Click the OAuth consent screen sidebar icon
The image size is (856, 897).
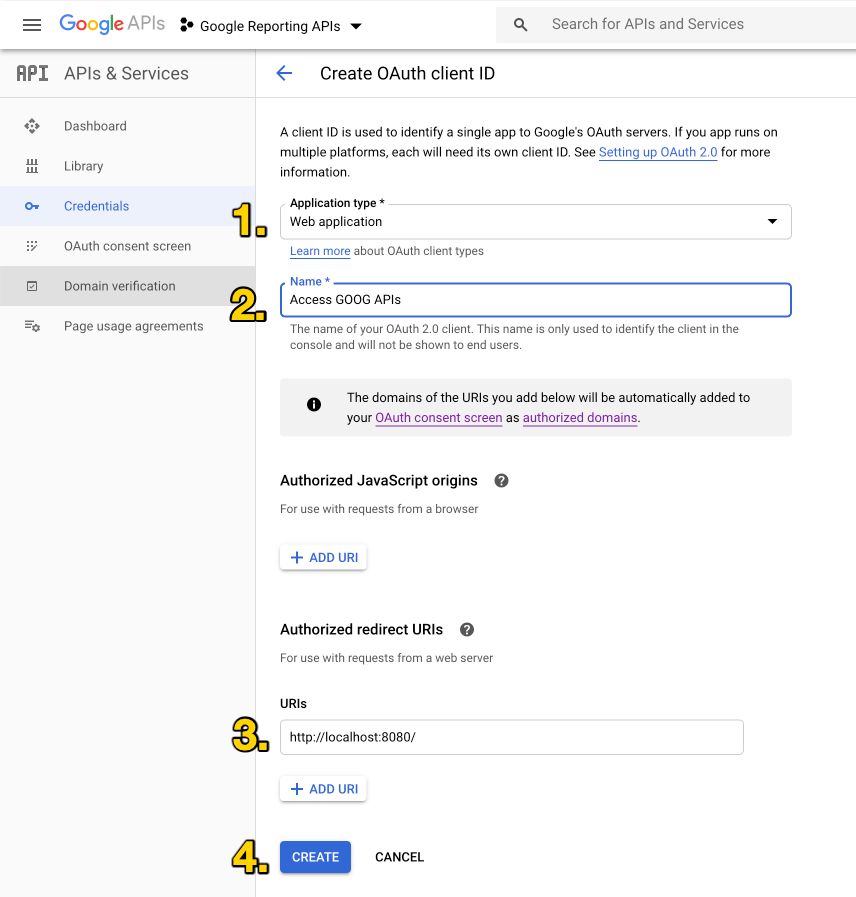pyautogui.click(x=32, y=246)
